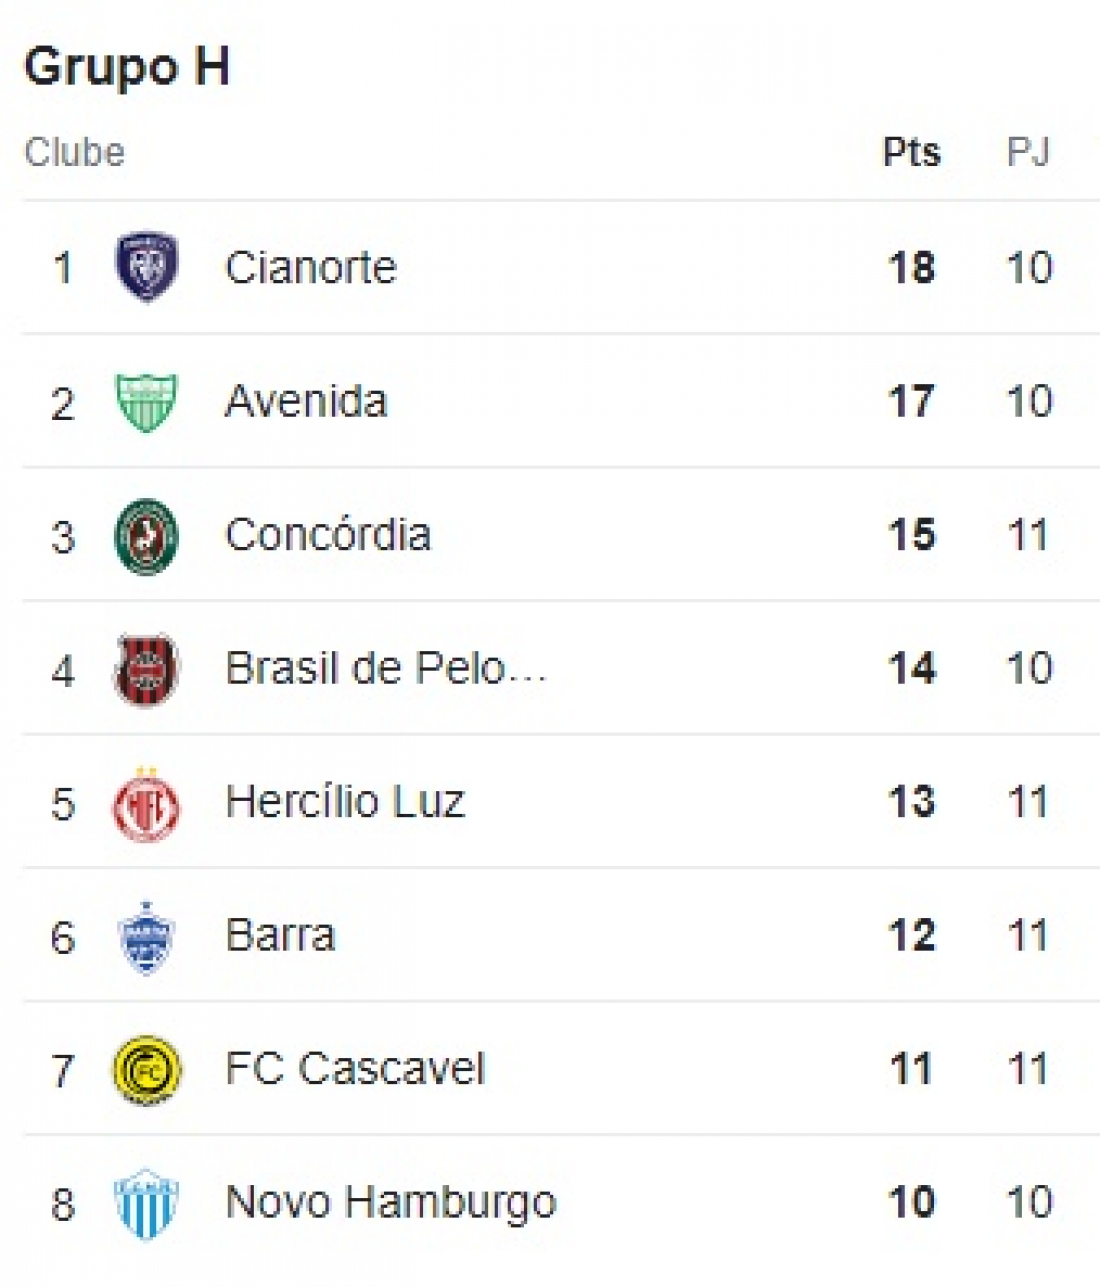This screenshot has height=1286, width=1100.
Task: Click the Brasil de Pelotas crest
Action: [x=147, y=669]
